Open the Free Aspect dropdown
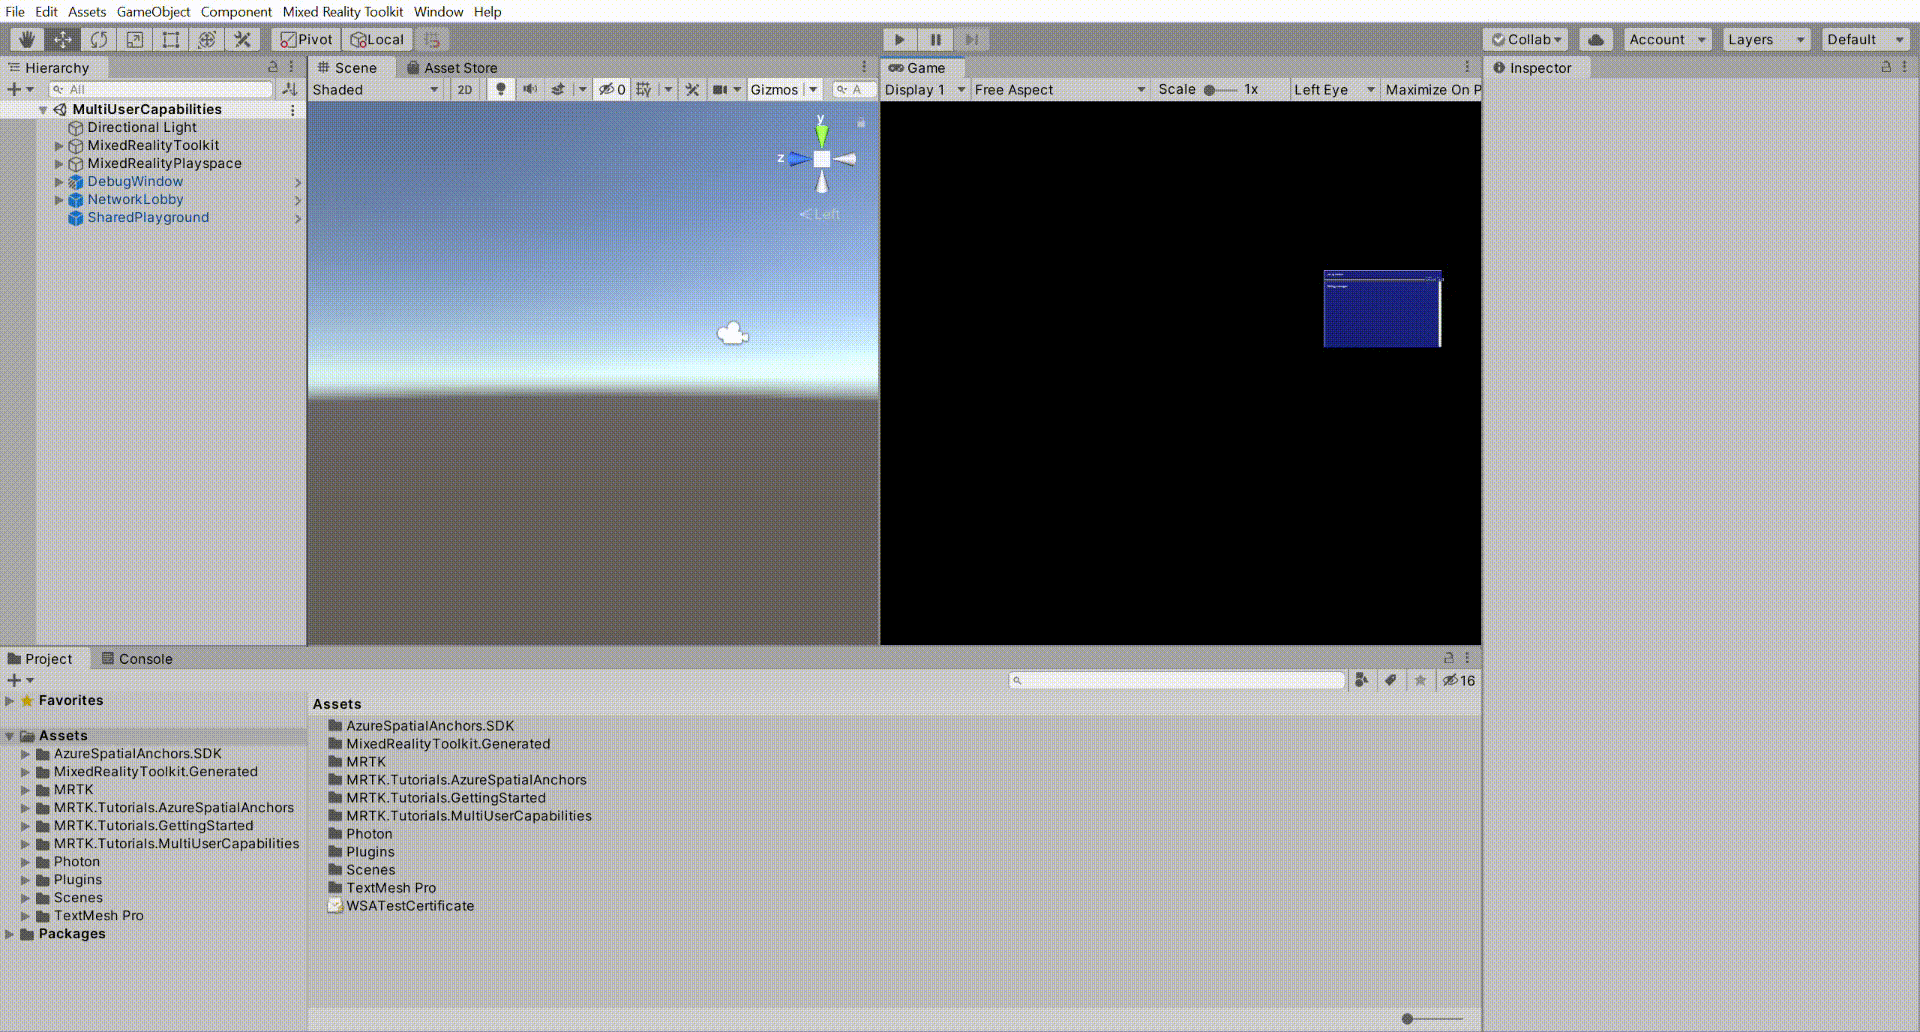The height and width of the screenshot is (1032, 1920). click(1058, 89)
